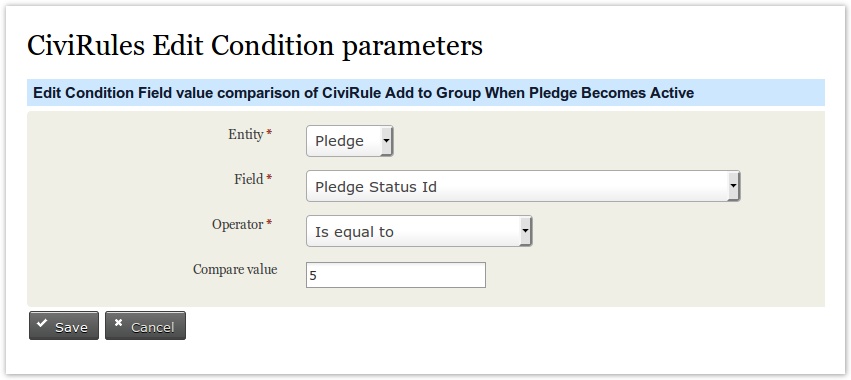Click the blue Edit Condition Field value header
Image resolution: width=851 pixels, height=380 pixels.
[x=426, y=93]
